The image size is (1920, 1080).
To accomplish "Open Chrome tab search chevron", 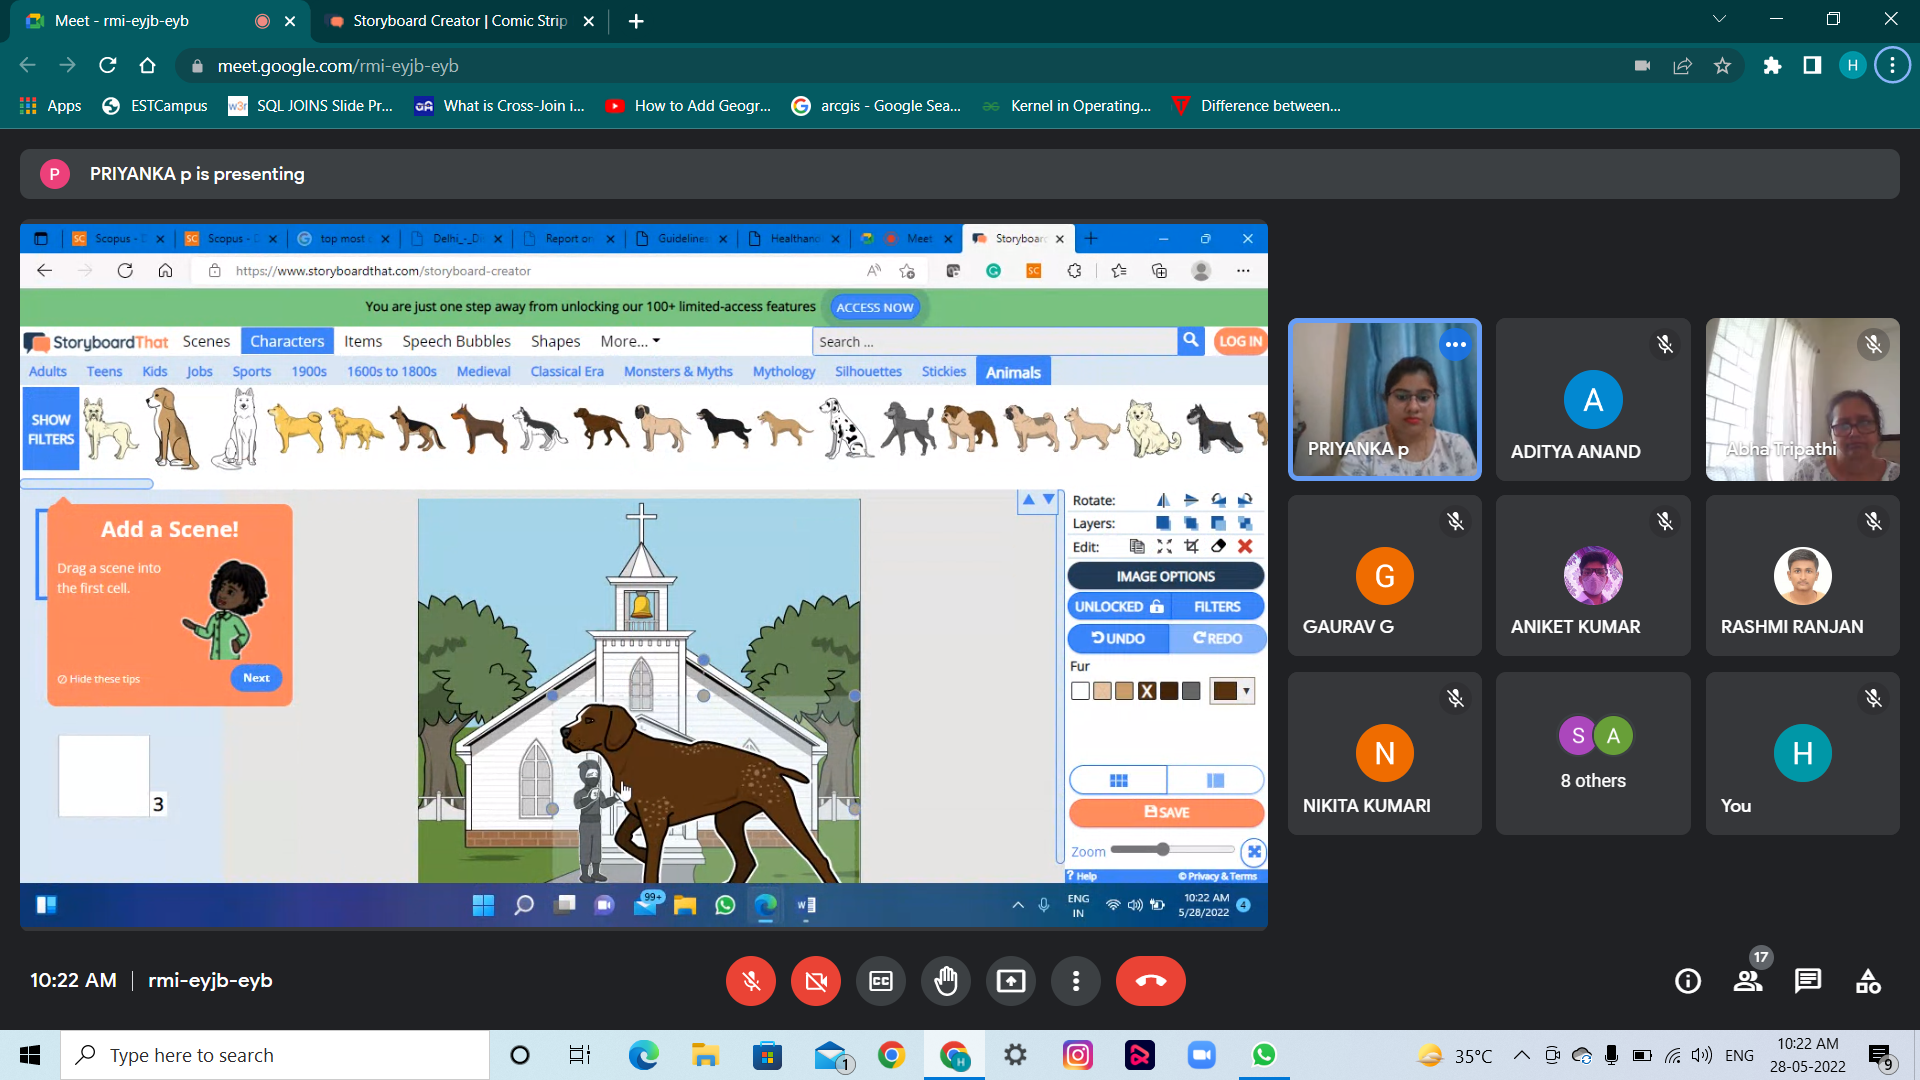I will (1719, 19).
